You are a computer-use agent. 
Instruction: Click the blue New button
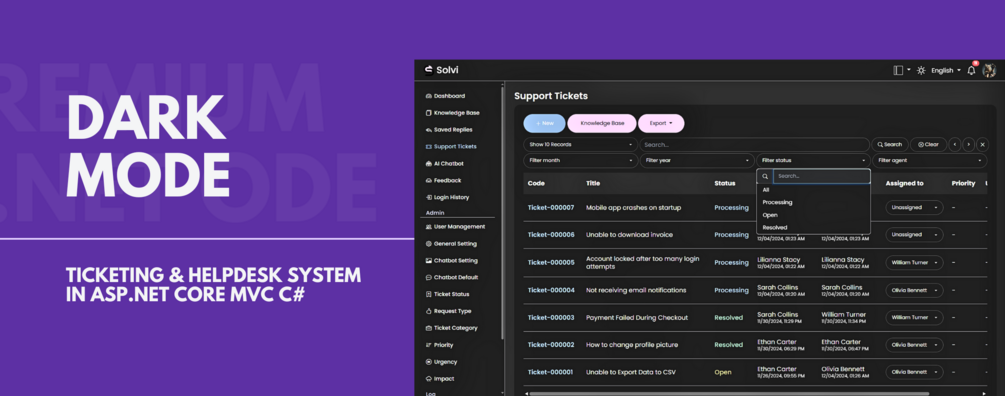tap(544, 124)
